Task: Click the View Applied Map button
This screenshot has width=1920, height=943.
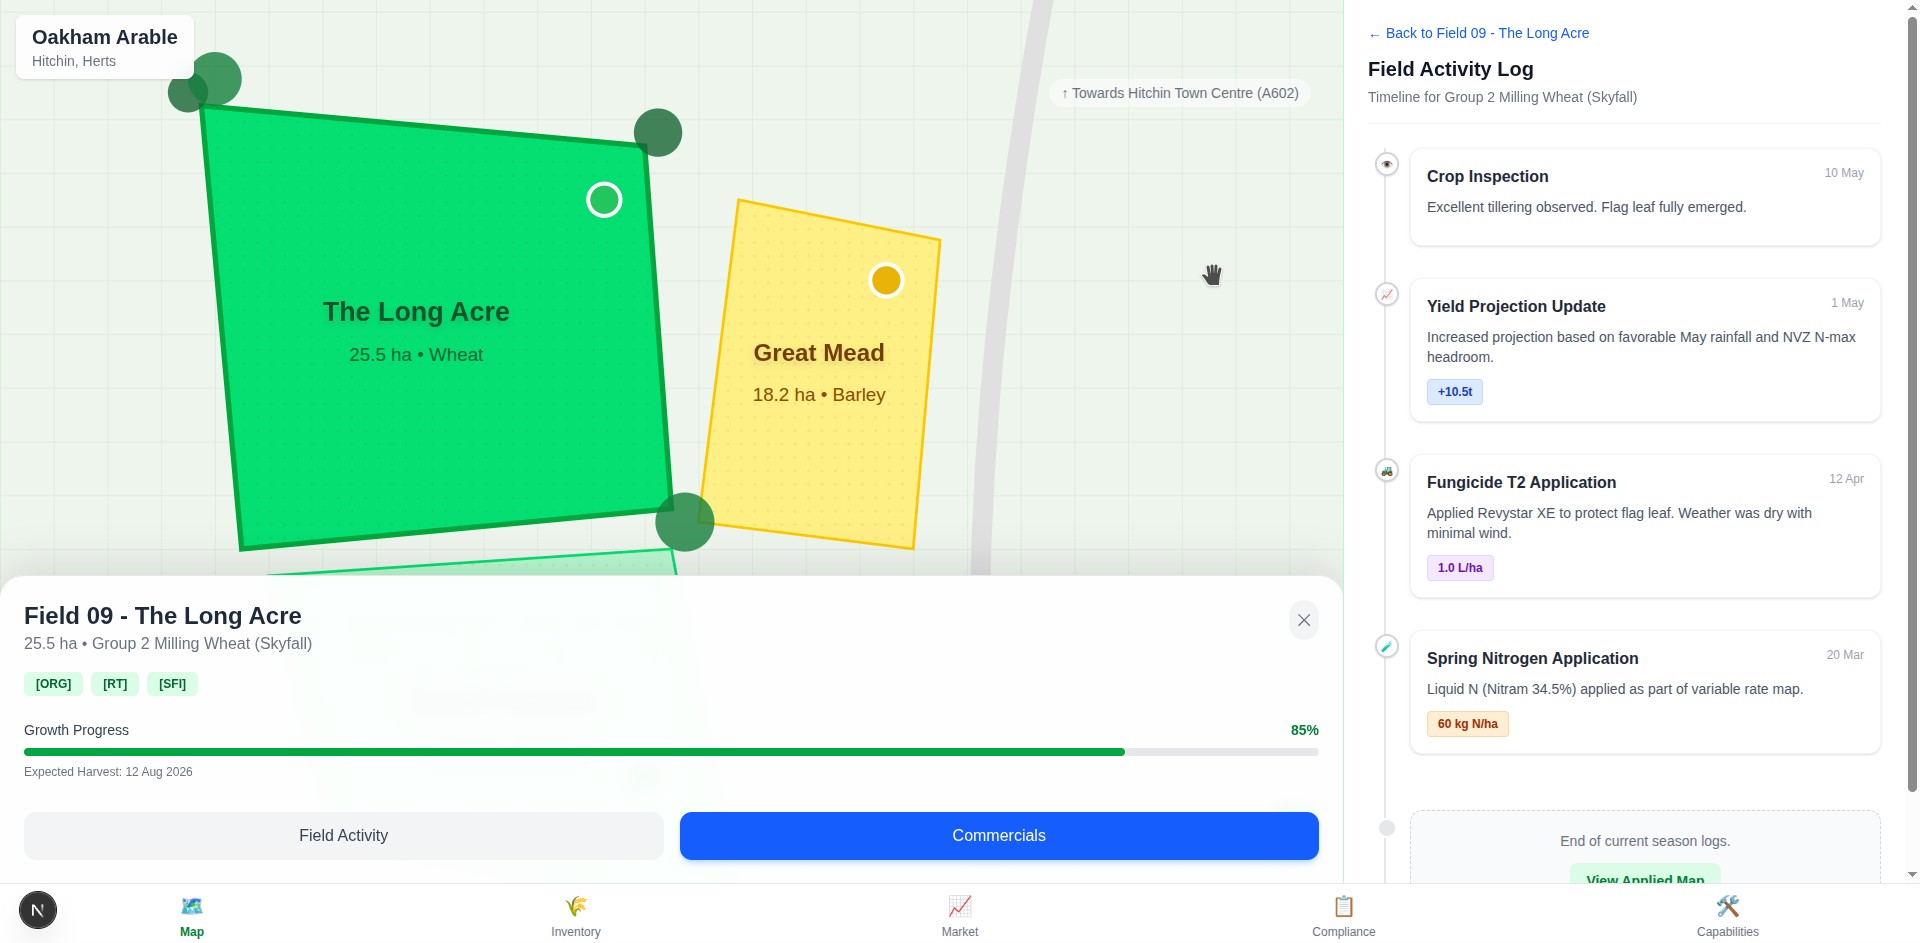Action: click(x=1645, y=873)
